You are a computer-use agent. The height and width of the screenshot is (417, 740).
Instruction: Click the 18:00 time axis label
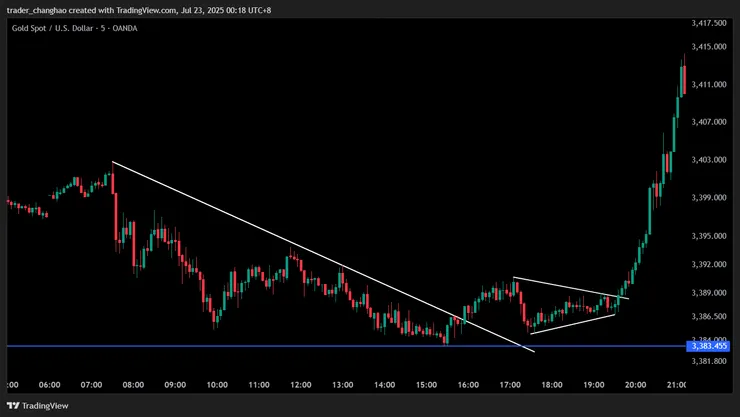(x=552, y=385)
